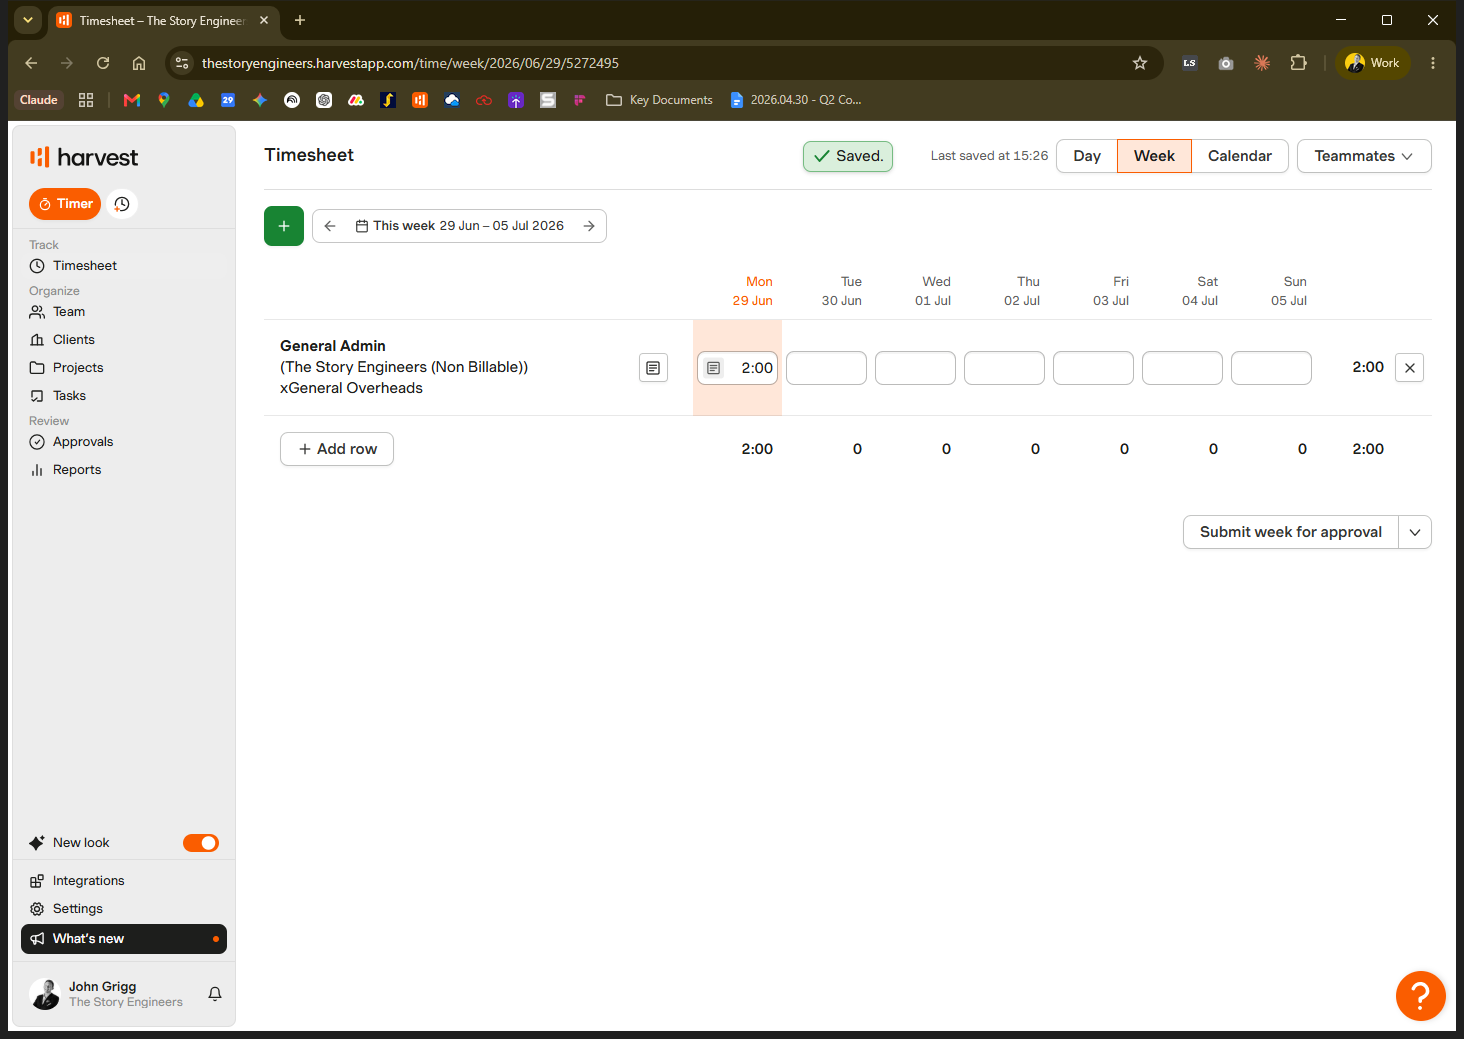Click Monday 2:00 time entry field
Screen dimensions: 1464x1039
[737, 368]
